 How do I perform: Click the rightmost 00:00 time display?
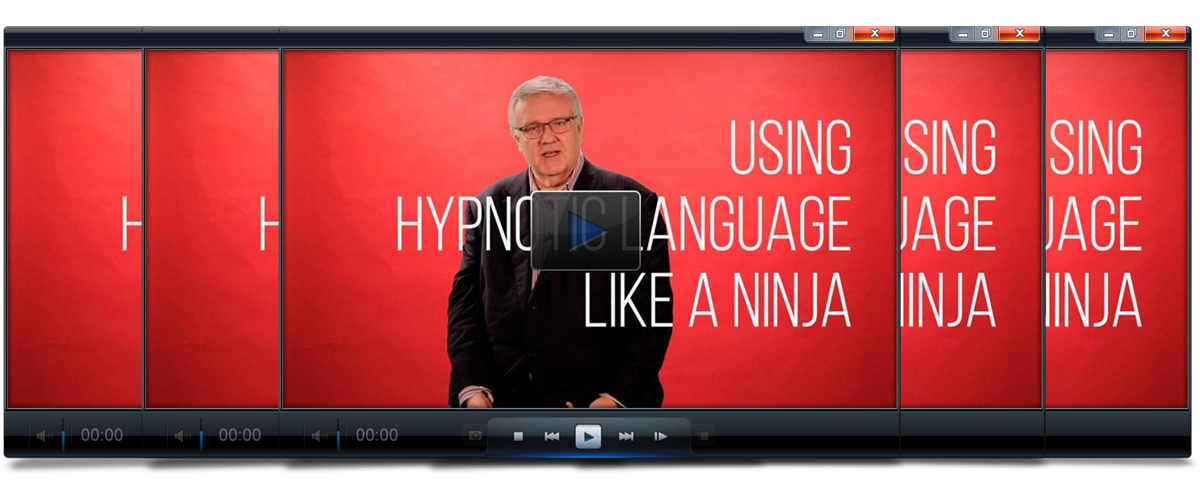point(377,436)
